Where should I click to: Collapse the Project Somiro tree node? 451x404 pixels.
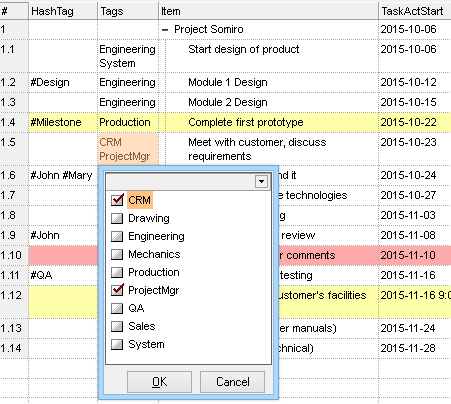point(165,30)
